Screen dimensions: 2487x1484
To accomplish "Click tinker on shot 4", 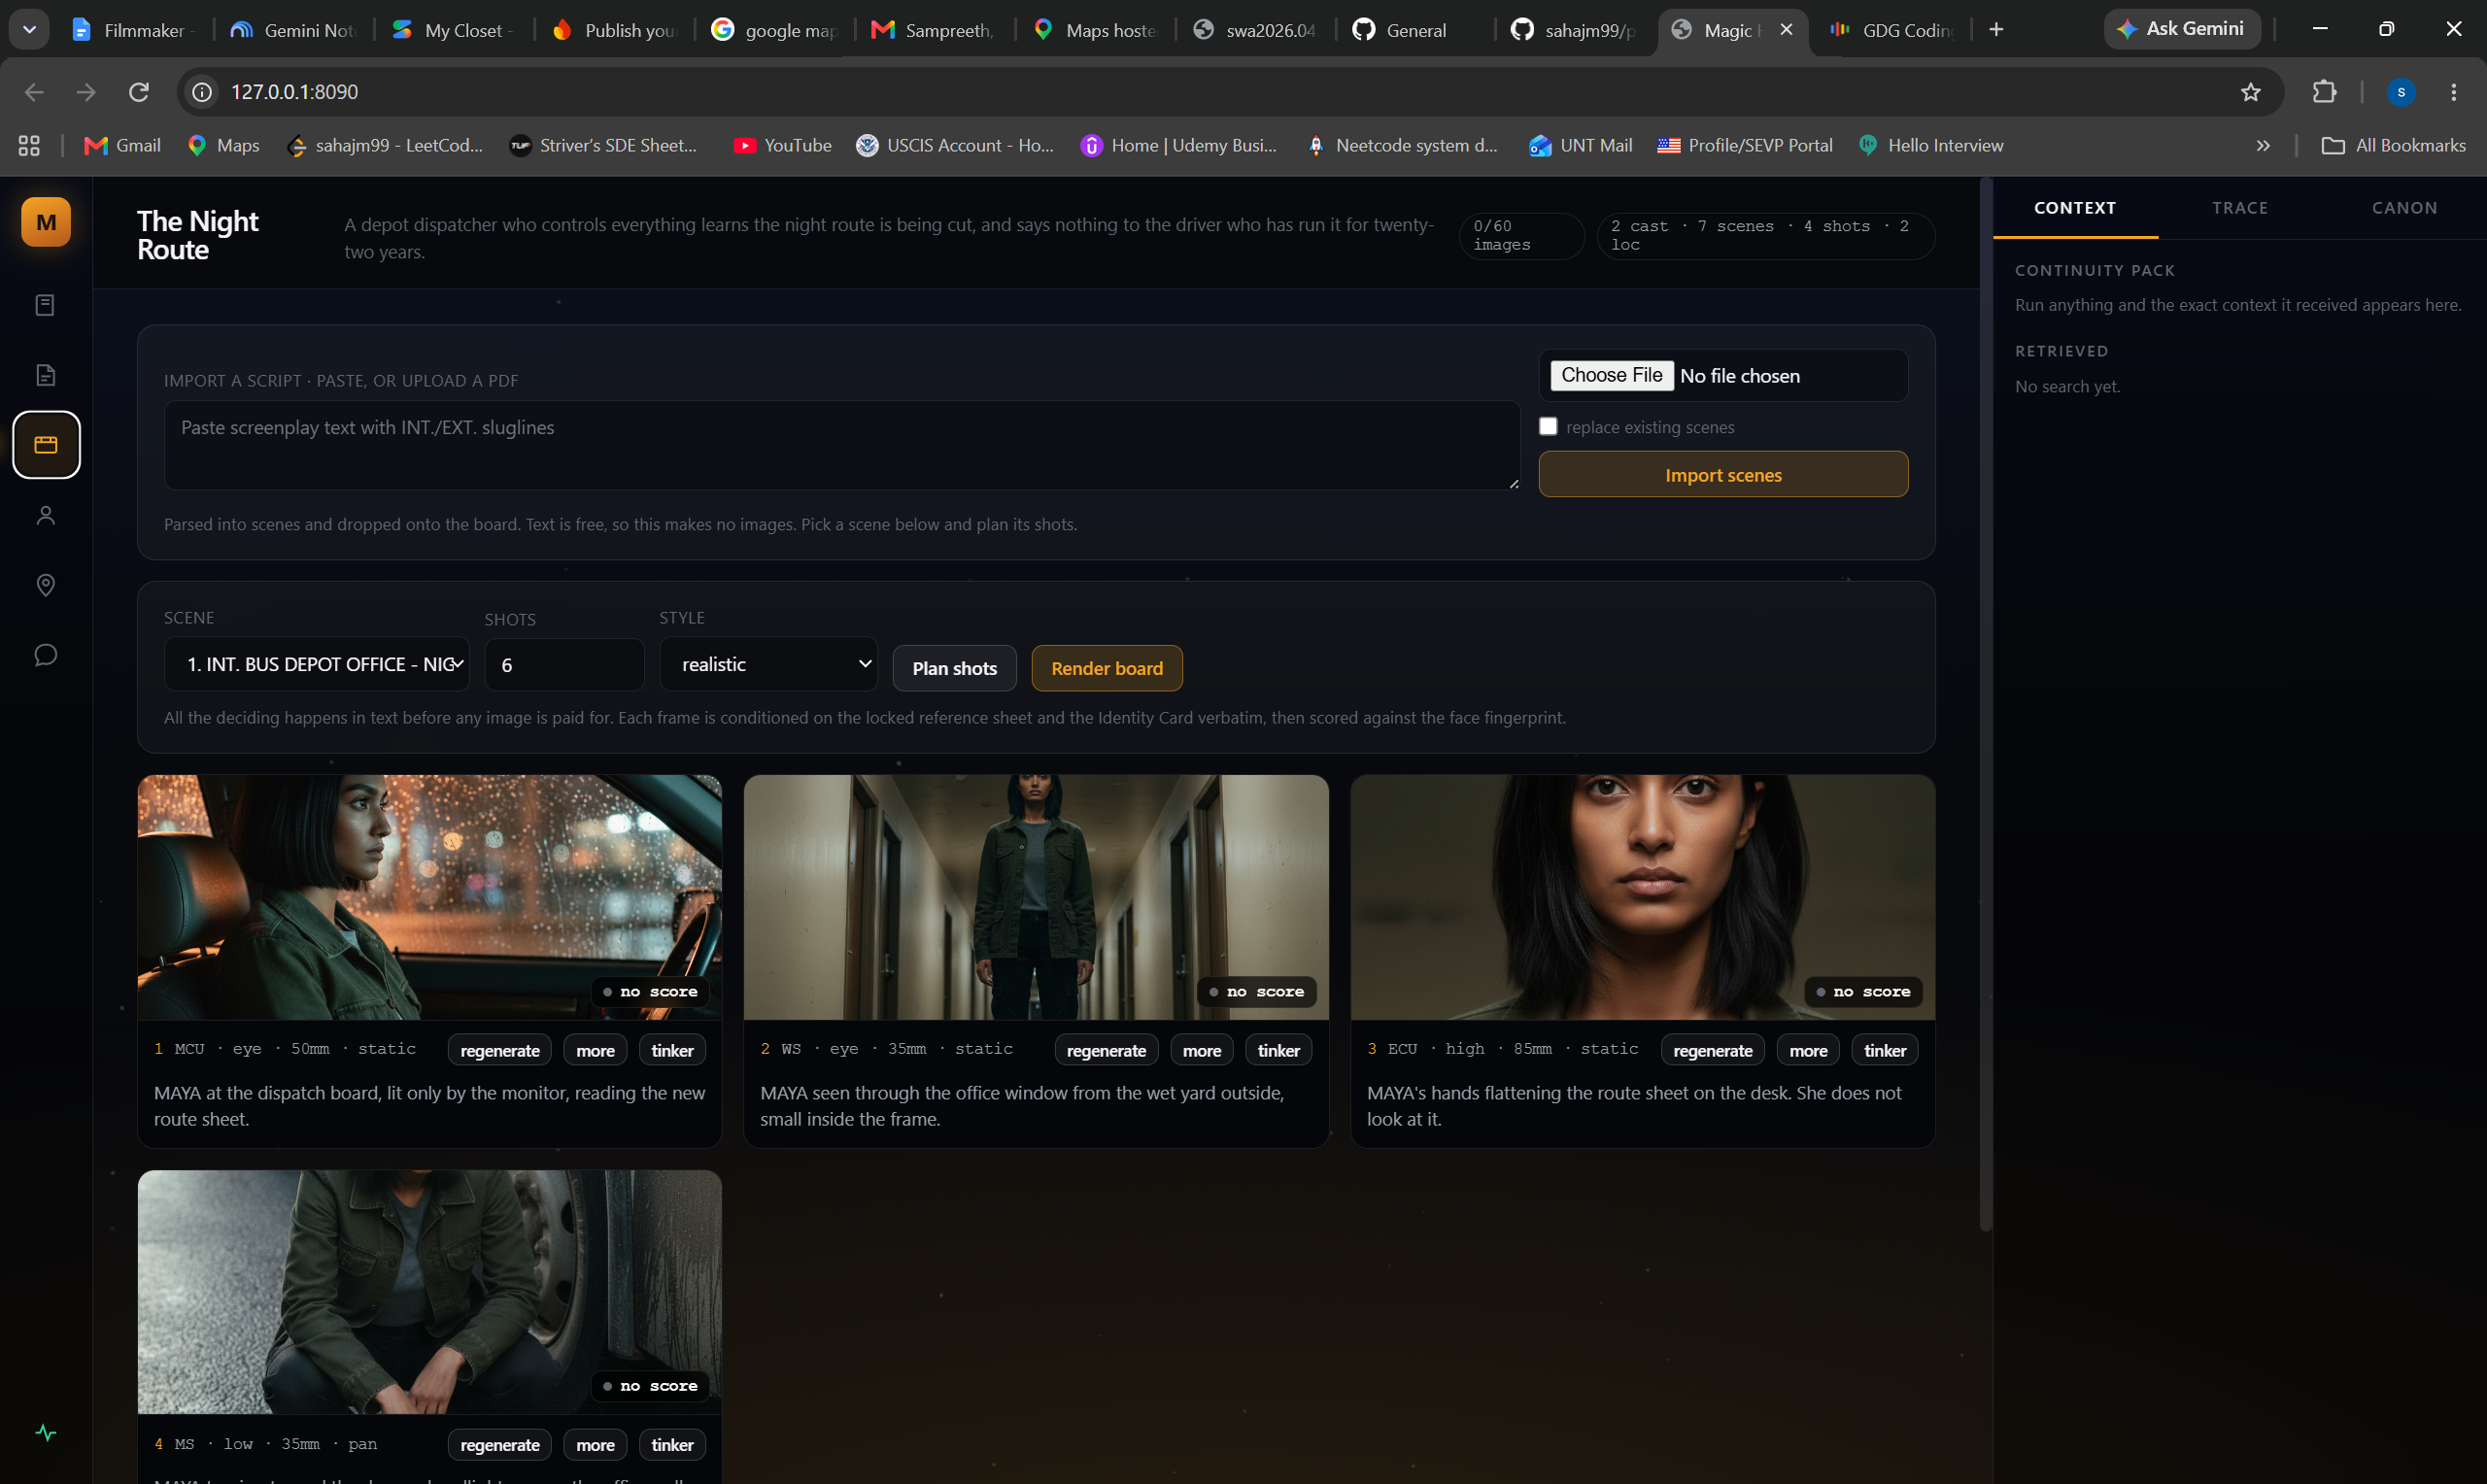I will [x=672, y=1445].
